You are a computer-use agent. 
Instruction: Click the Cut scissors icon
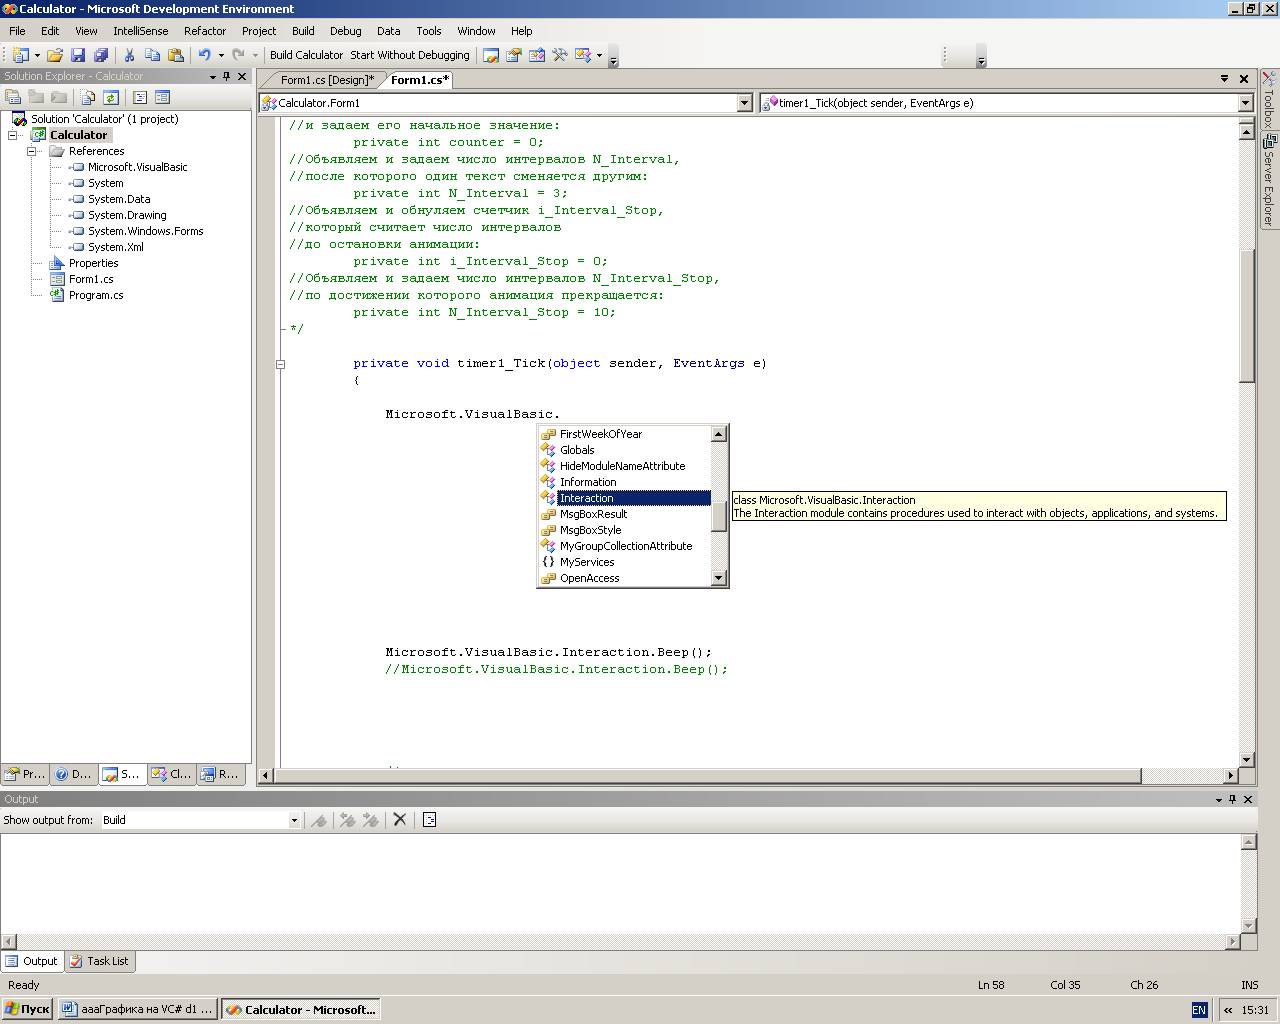pyautogui.click(x=129, y=55)
